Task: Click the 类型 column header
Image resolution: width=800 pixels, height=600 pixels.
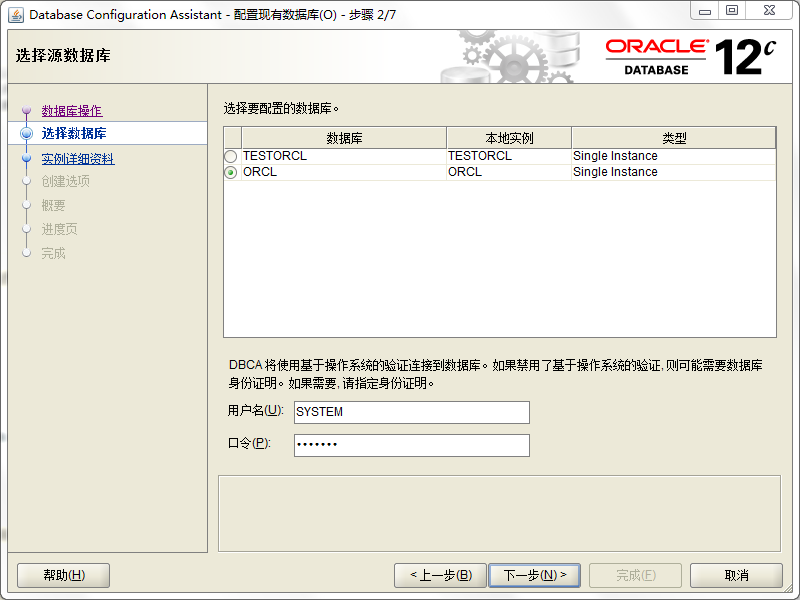Action: pyautogui.click(x=674, y=138)
